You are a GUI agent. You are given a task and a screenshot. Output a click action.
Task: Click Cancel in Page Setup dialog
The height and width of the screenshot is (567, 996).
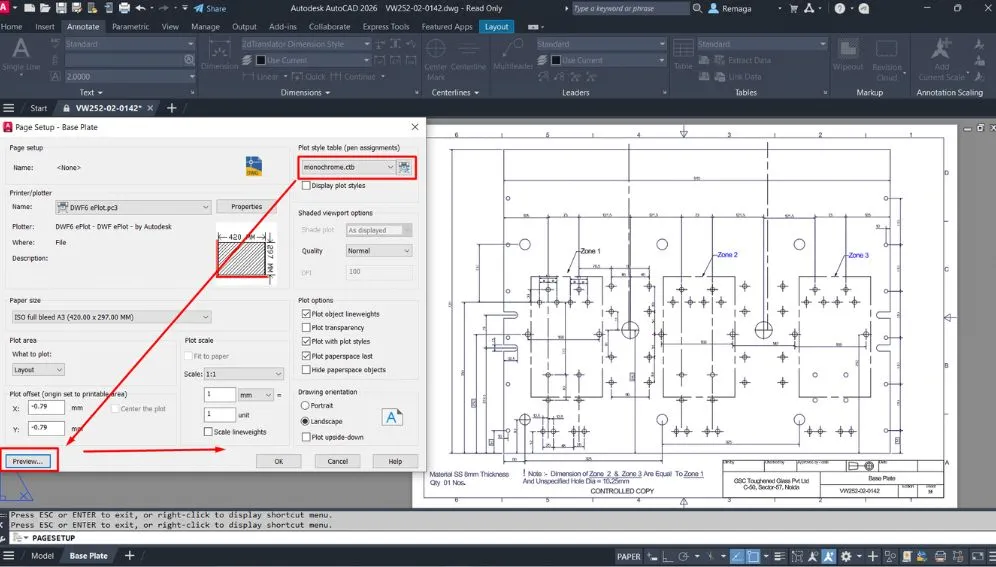337,462
